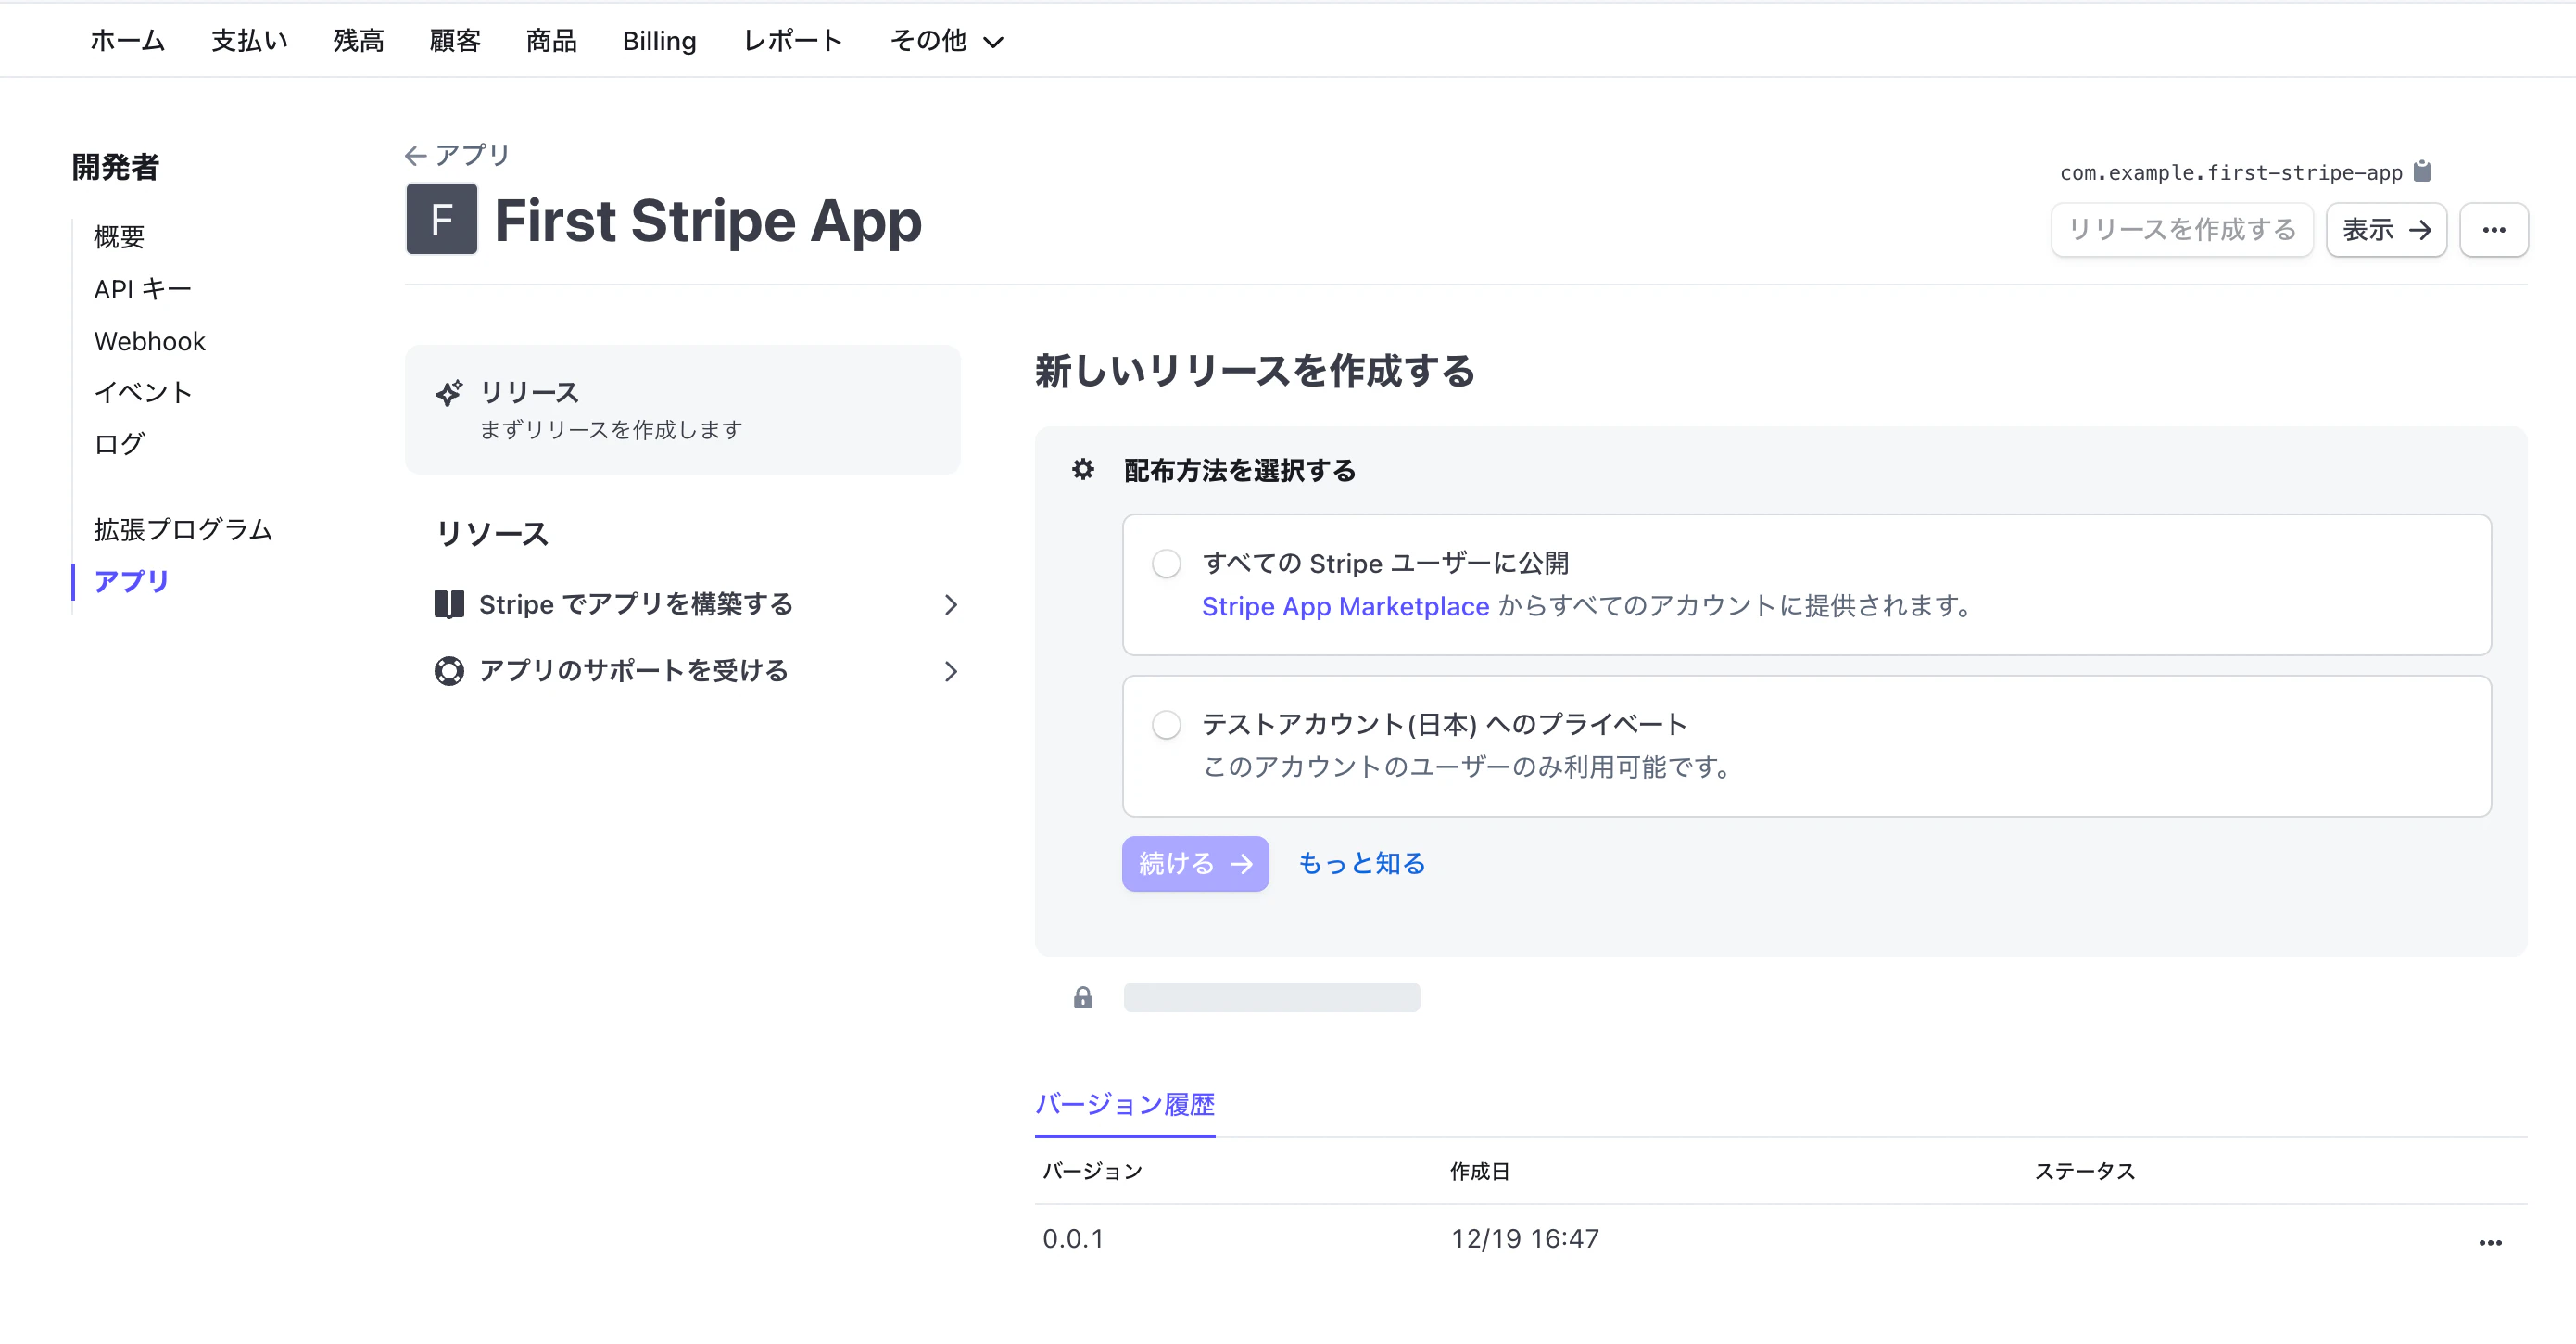Open three-dot menu for version 0.0.1
Viewport: 2576px width, 1344px height.
[x=2490, y=1242]
